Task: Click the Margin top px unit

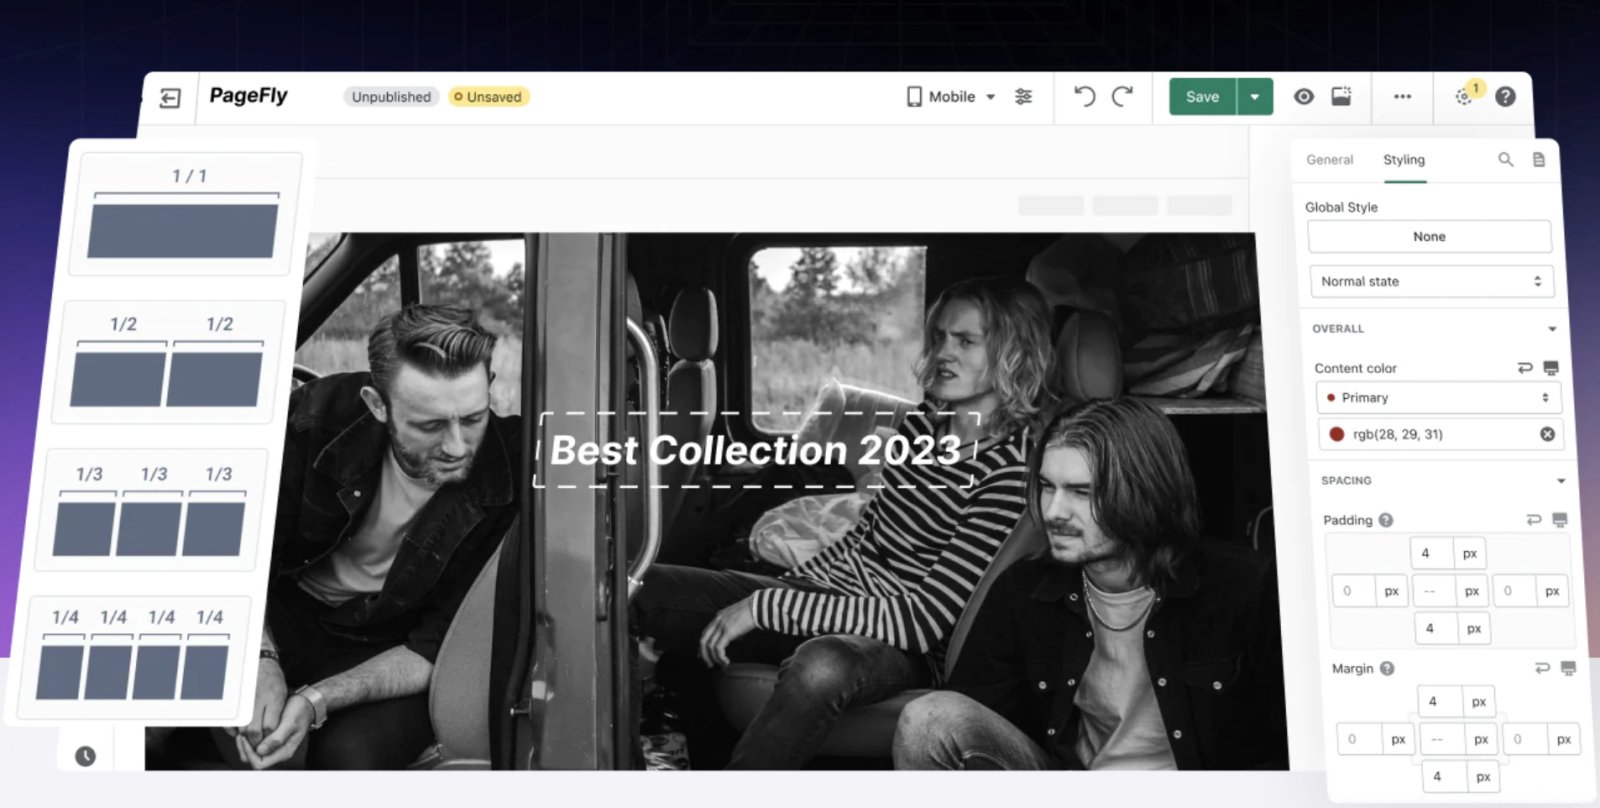Action: point(1479,702)
